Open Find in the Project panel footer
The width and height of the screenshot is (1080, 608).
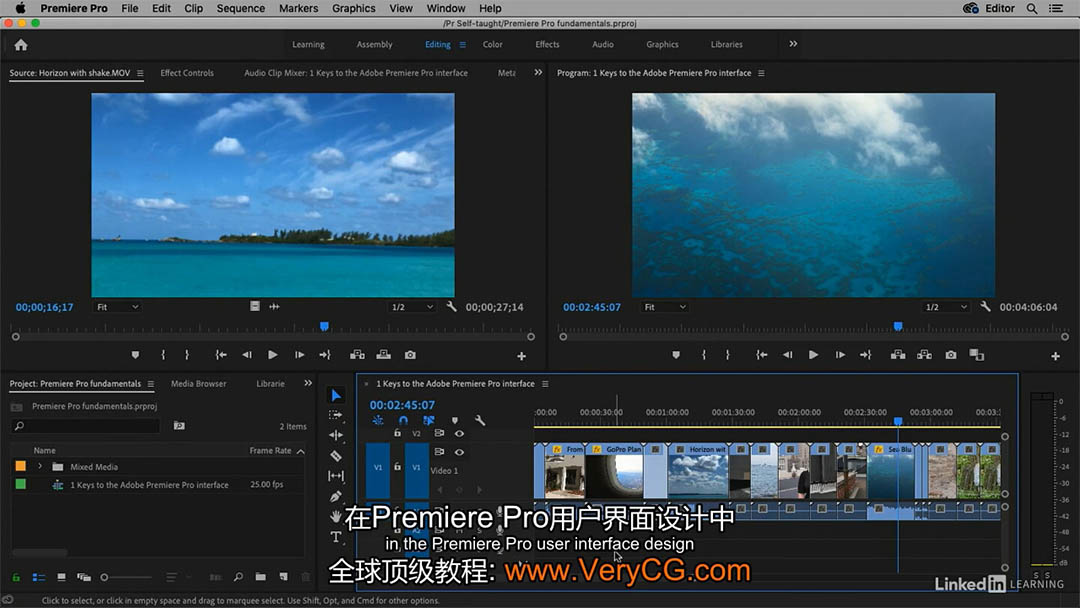238,577
